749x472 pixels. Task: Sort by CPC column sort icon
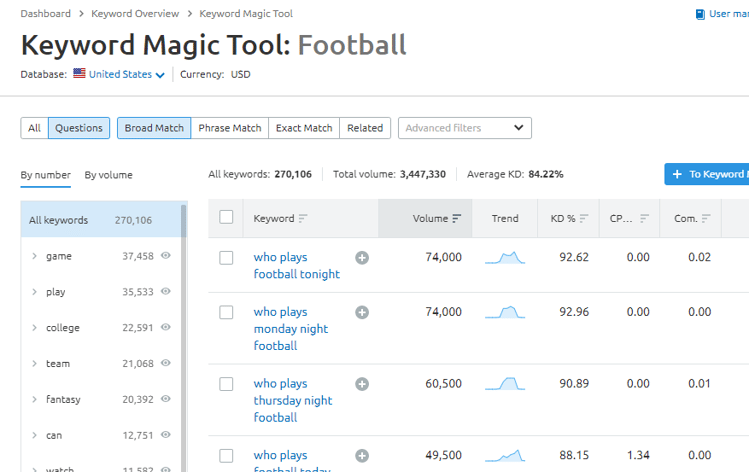click(644, 218)
